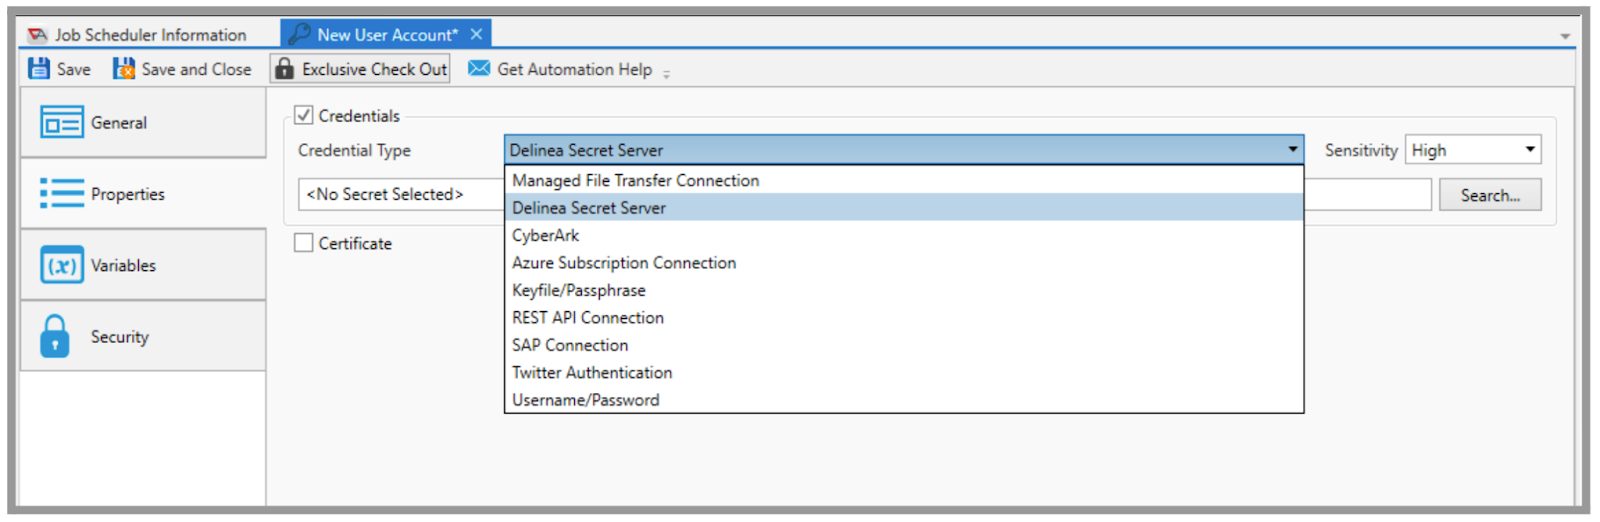Select CyberArk from the credential list
The width and height of the screenshot is (1600, 522).
pos(546,236)
